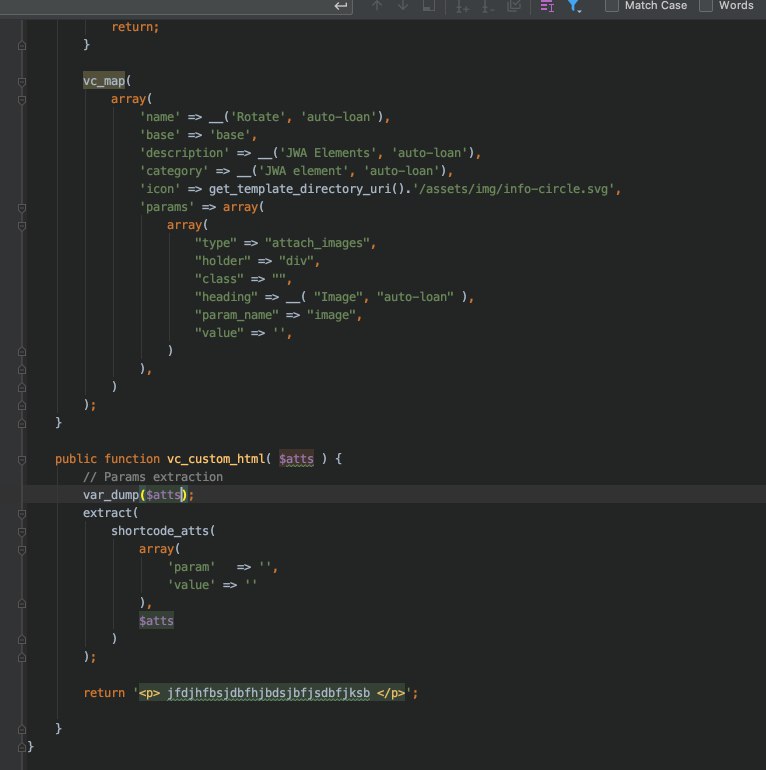
Task: Click unselect occurrence icon in search bar
Action: [488, 6]
